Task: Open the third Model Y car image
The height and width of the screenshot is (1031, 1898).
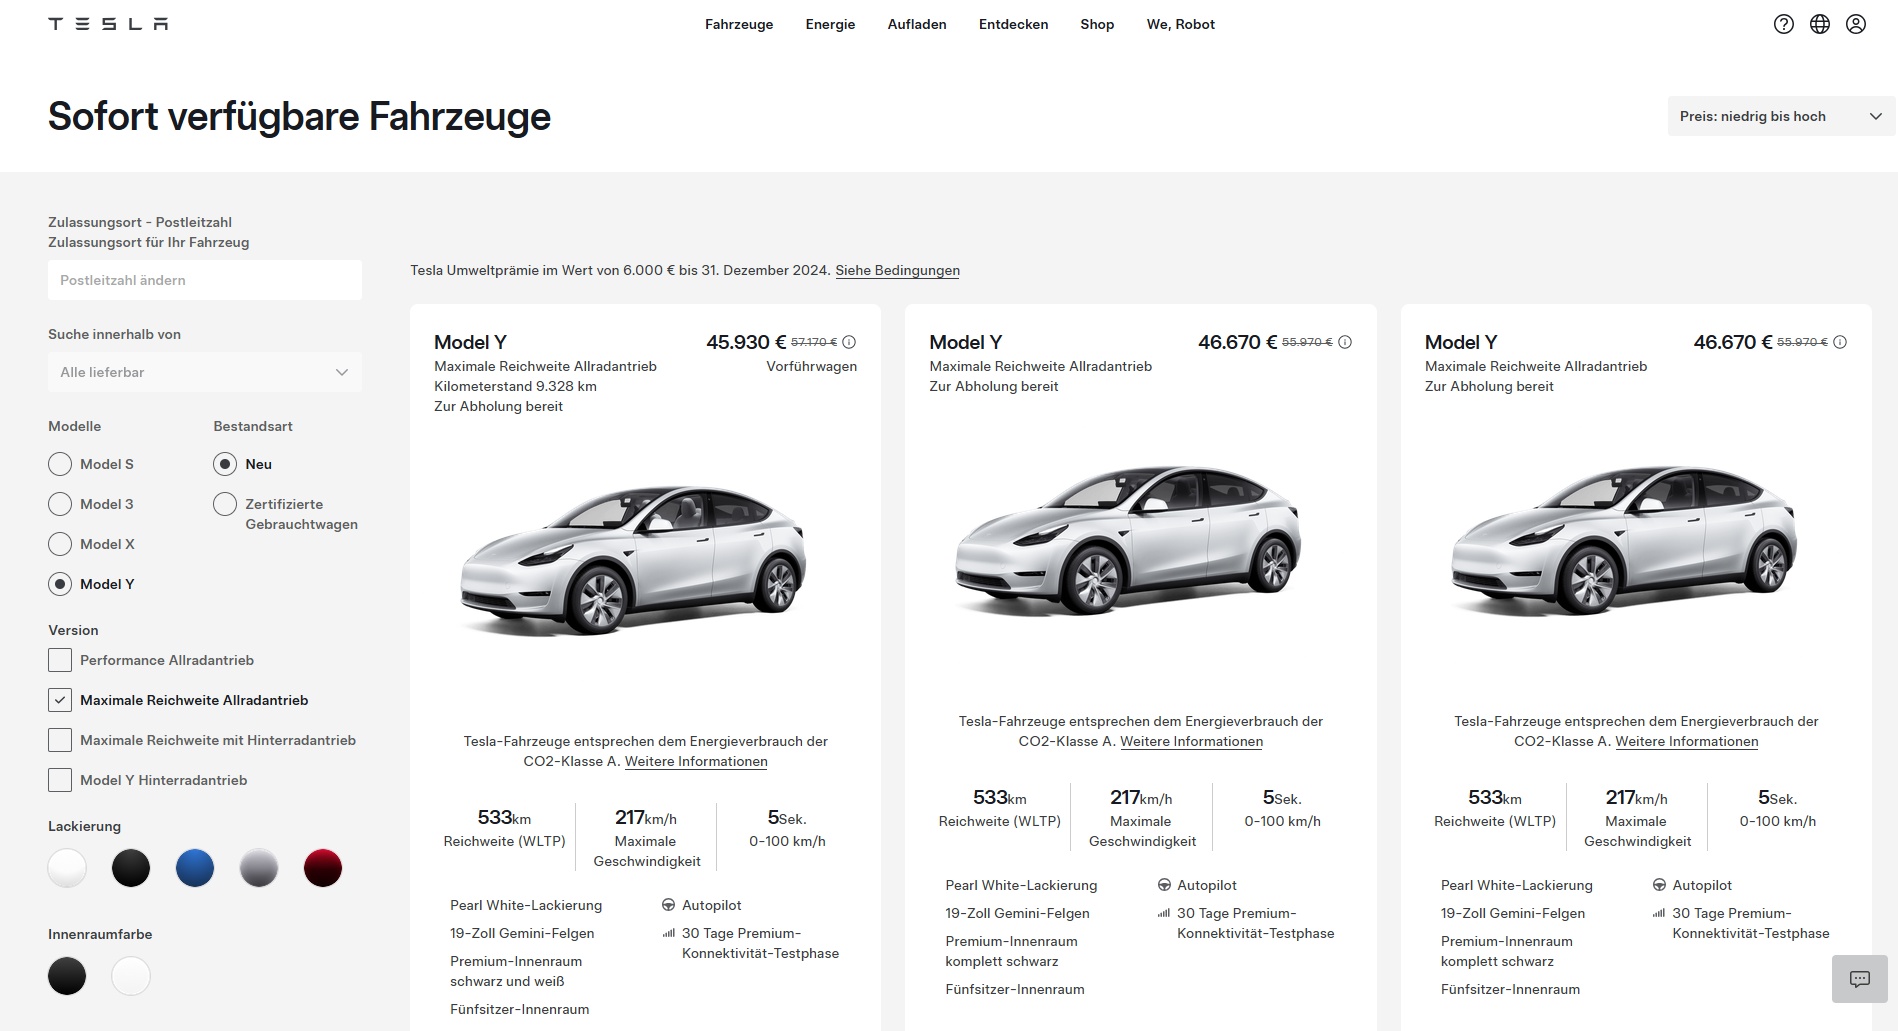Action: coord(1624,541)
